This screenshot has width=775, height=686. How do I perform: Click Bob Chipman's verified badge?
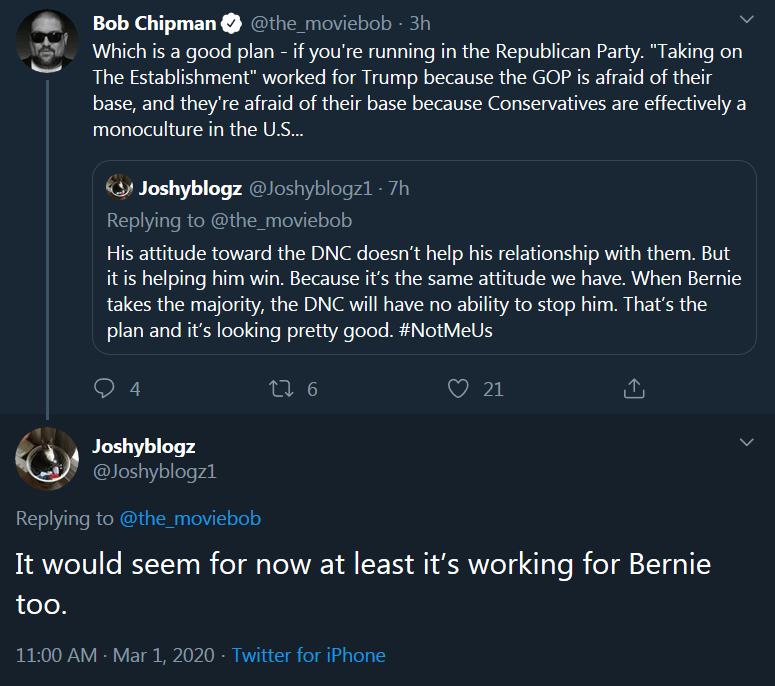[x=231, y=23]
